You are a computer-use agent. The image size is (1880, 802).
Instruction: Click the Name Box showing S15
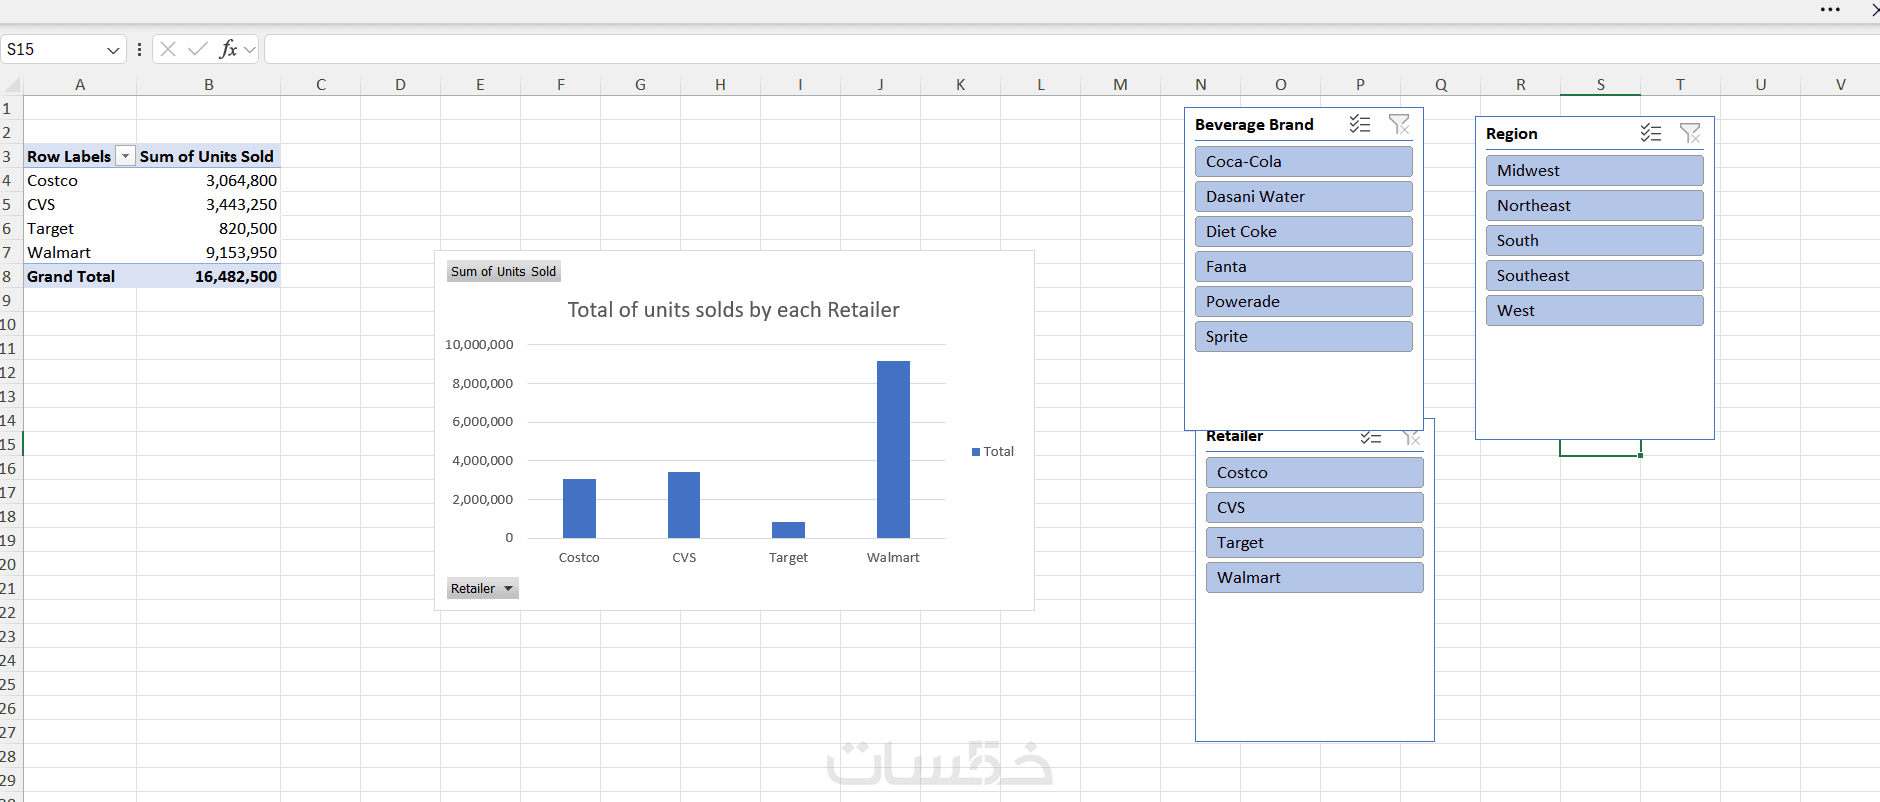click(55, 49)
